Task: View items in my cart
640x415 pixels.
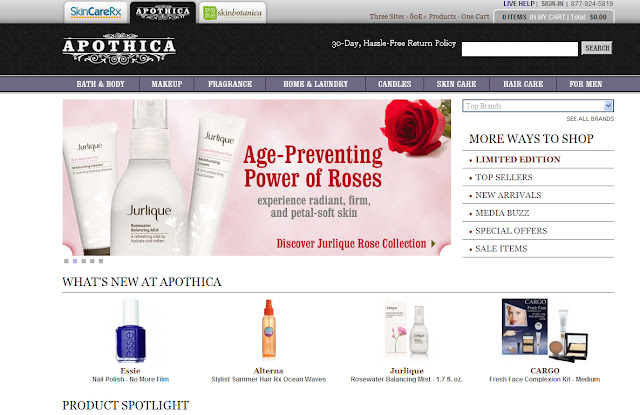Action: click(x=554, y=17)
